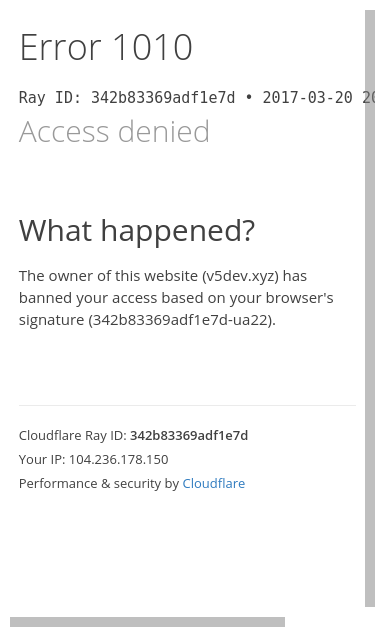The height and width of the screenshot is (627, 375).
Task: Click the Performance & security by text
Action: 99,483
